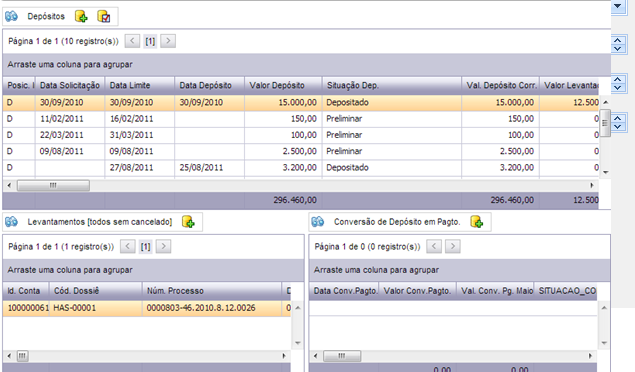Screen dimensions: 635x372
Task: Click the binoculars icon beside Depósitos
Action: (x=11, y=16)
